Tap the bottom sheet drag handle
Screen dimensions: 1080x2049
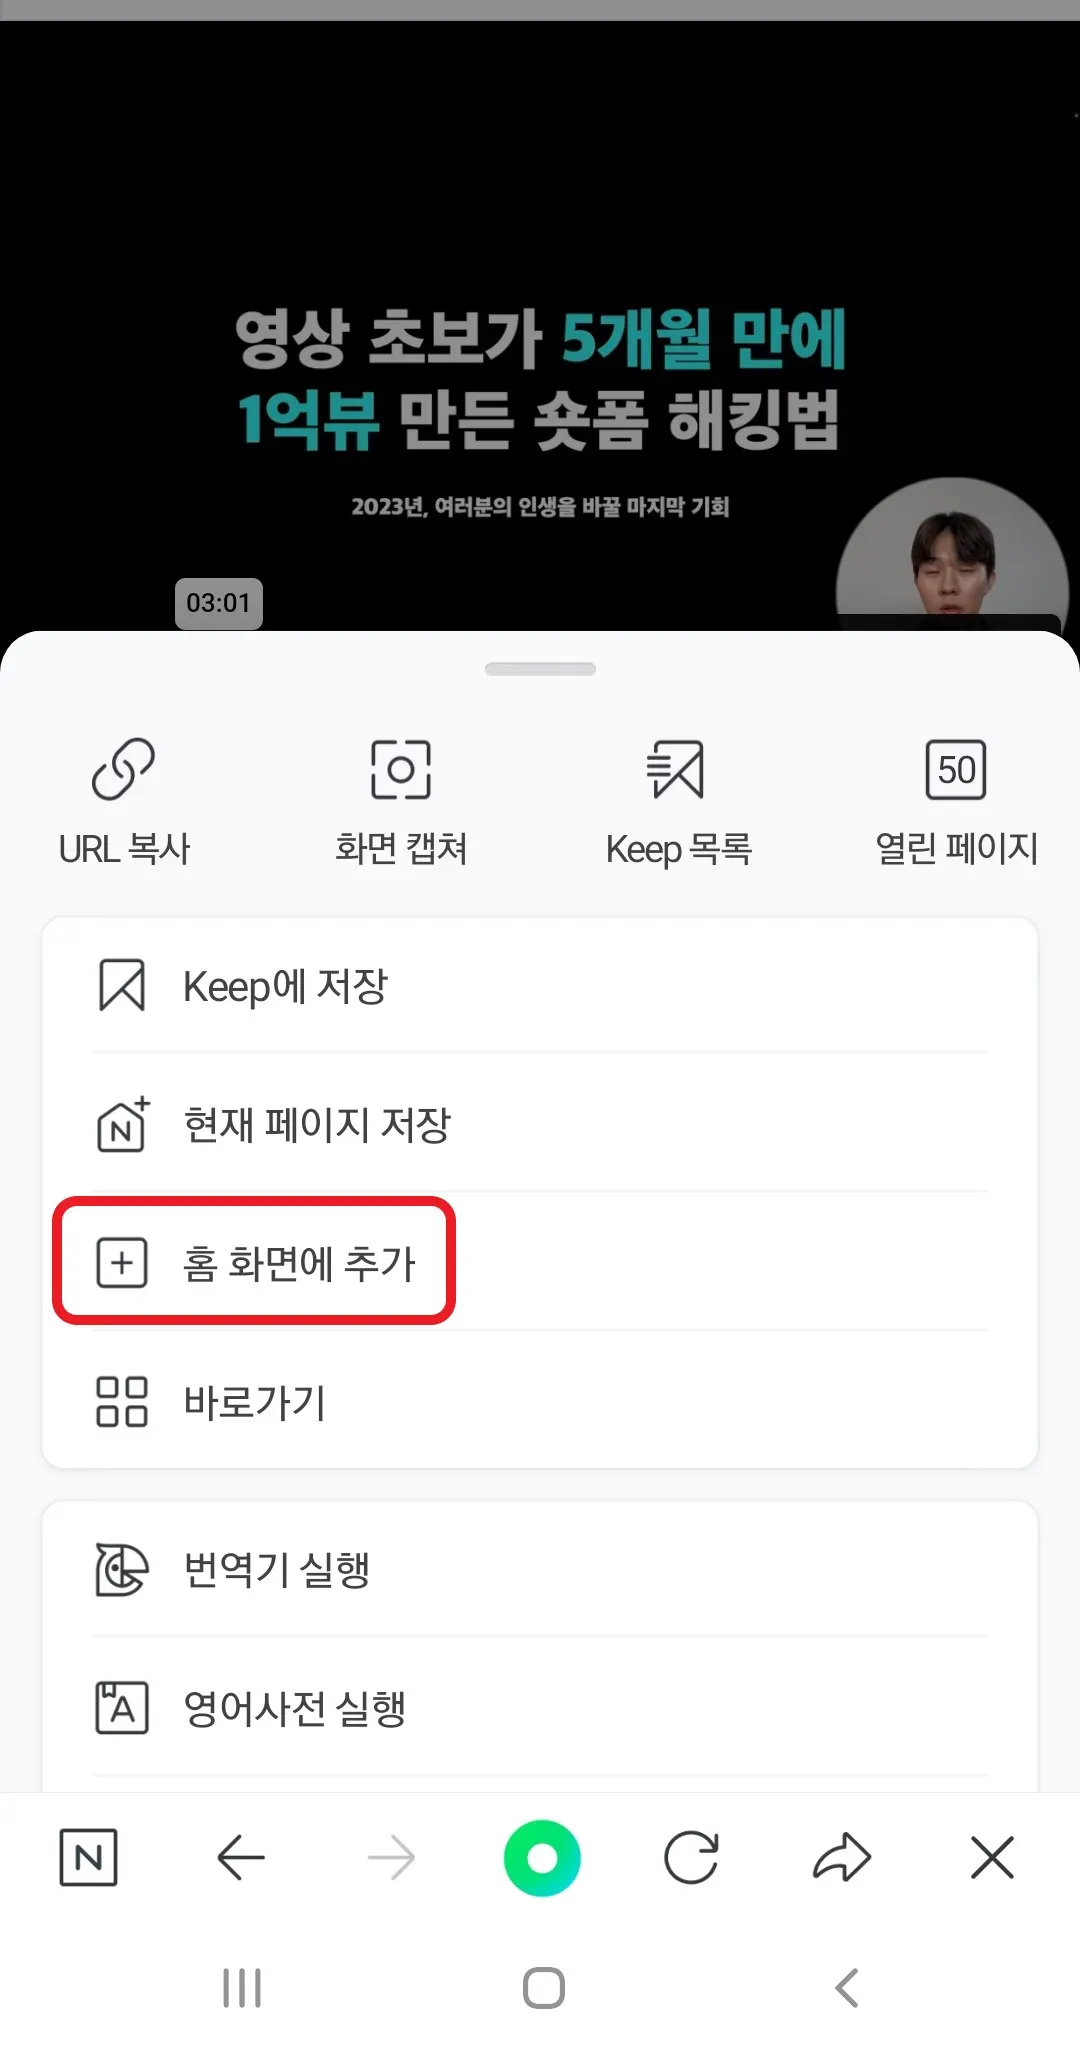540,669
